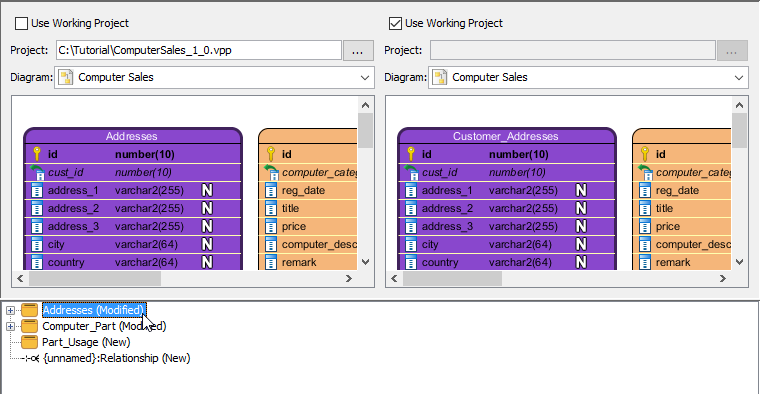Click column icon for address_1 in Addresses
The image size is (760, 394).
pyautogui.click(x=37, y=190)
